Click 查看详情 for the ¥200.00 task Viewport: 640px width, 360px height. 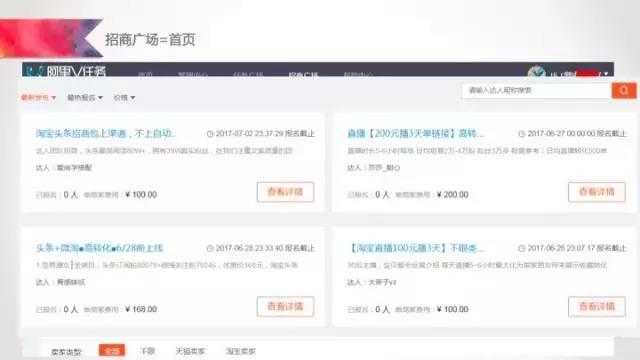point(597,192)
